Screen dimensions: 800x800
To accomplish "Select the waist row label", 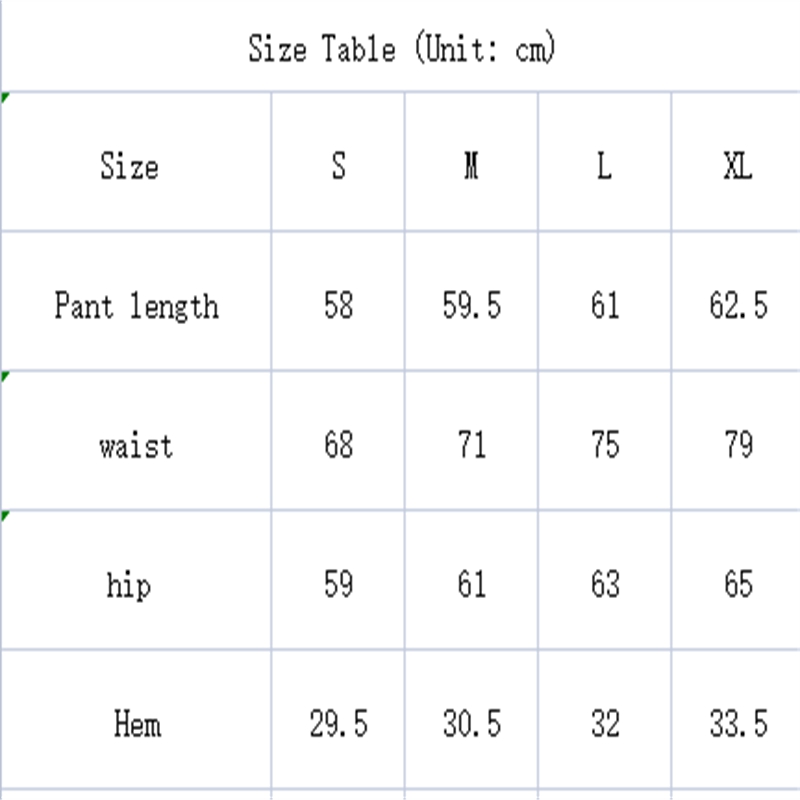I will (x=136, y=444).
